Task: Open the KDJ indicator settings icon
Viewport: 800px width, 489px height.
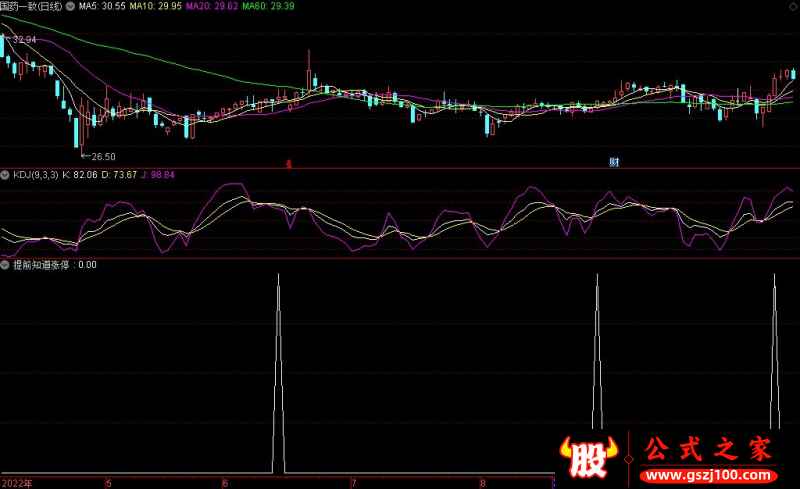Action: [6, 175]
